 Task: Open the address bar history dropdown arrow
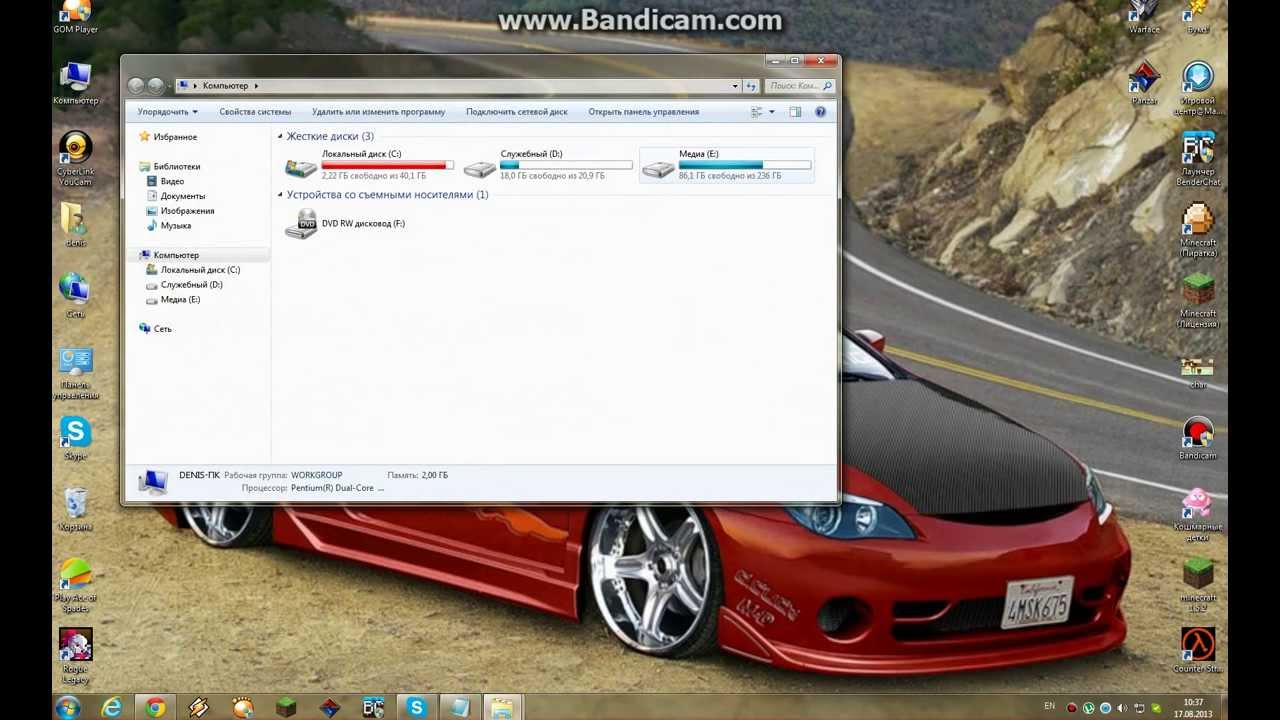click(735, 86)
